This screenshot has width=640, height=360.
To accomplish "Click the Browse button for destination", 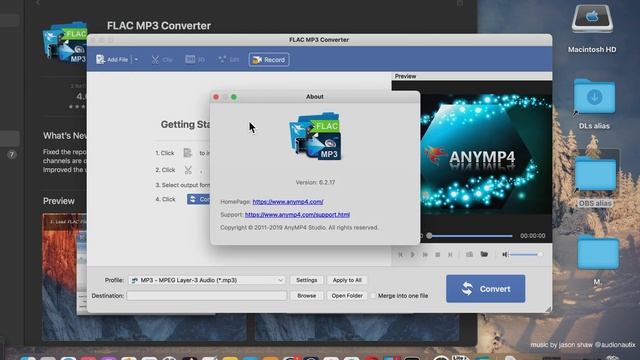I will tap(307, 296).
